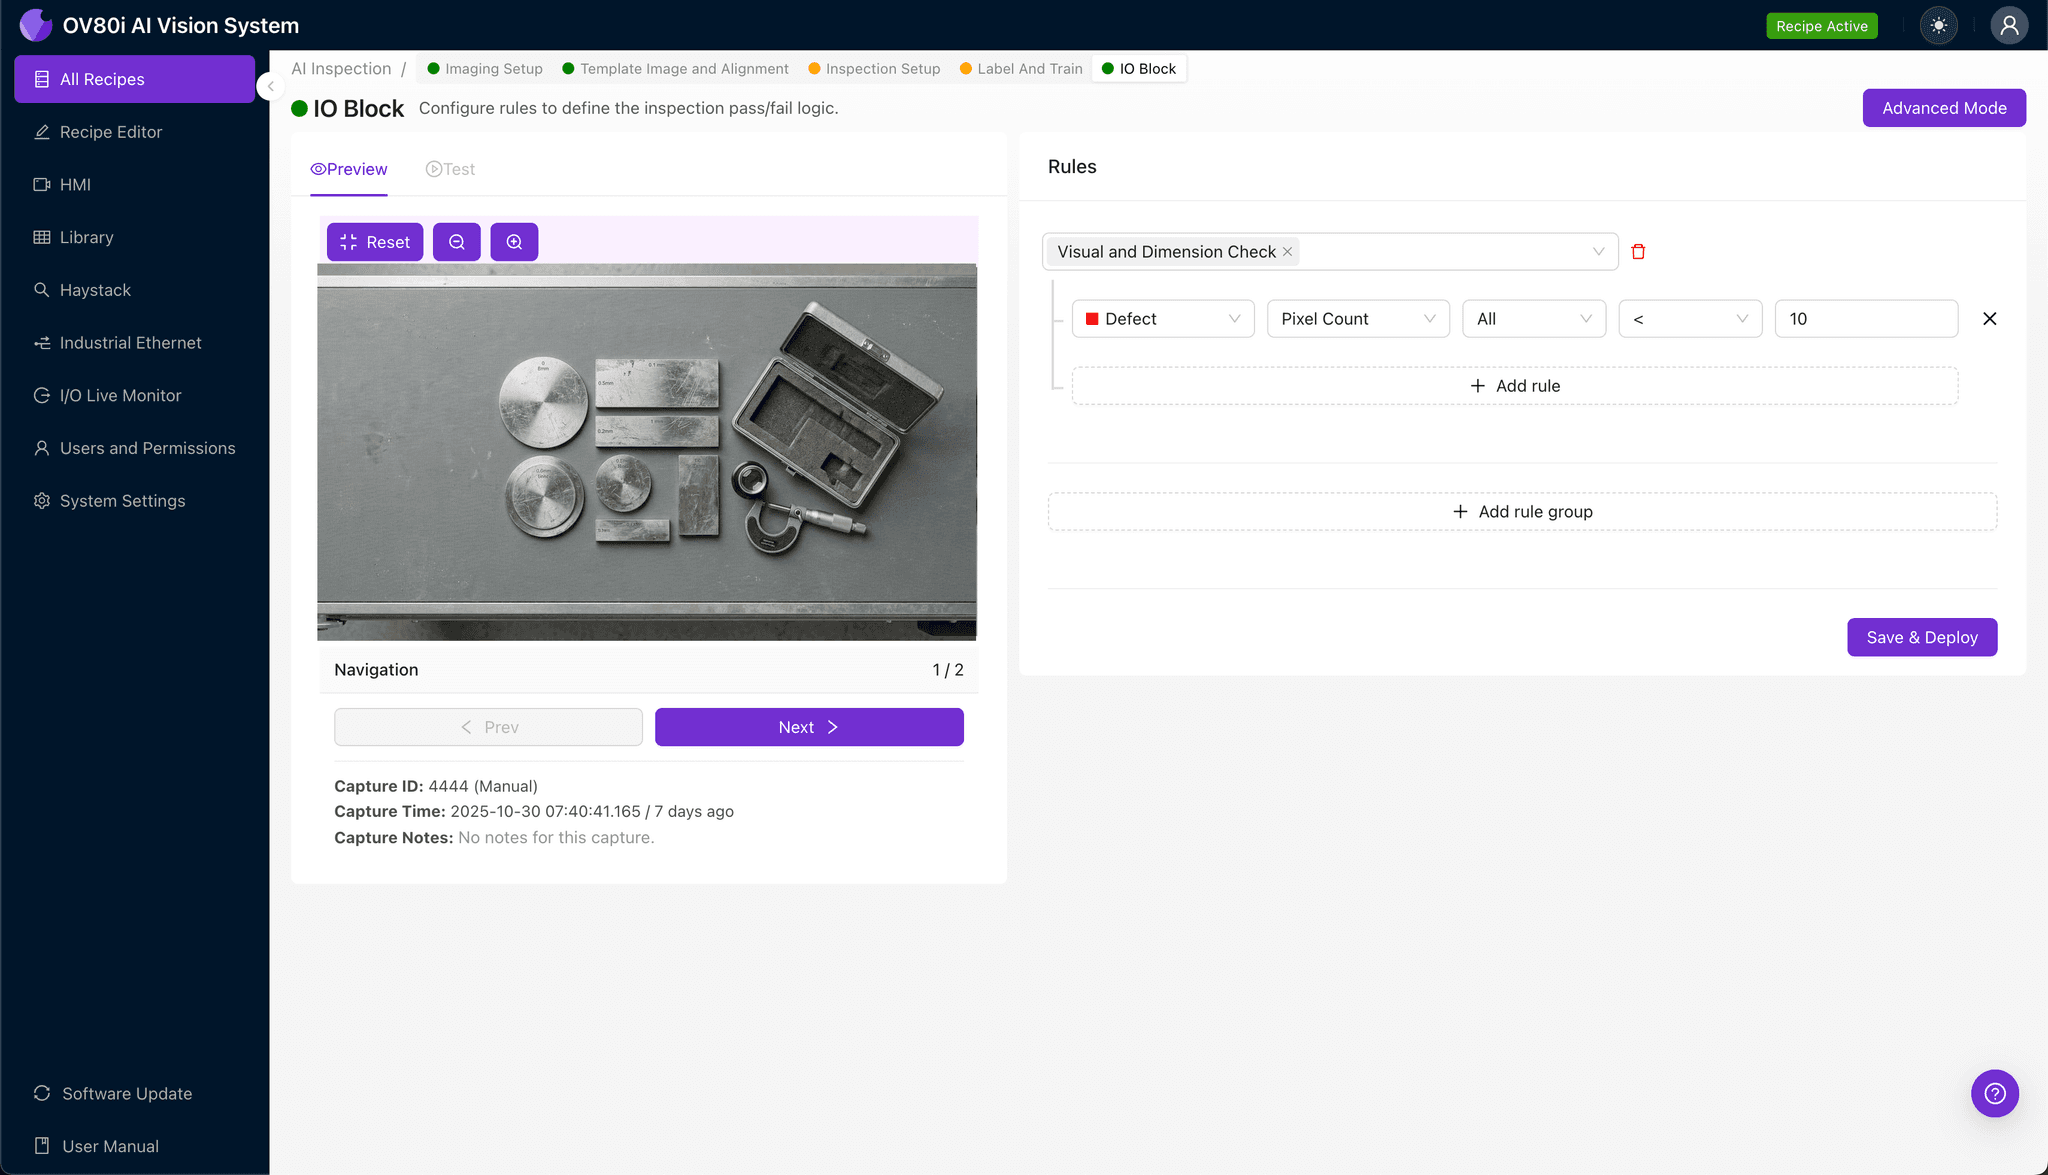Click the Capture Notes text line
Image resolution: width=2048 pixels, height=1175 pixels.
click(x=494, y=838)
